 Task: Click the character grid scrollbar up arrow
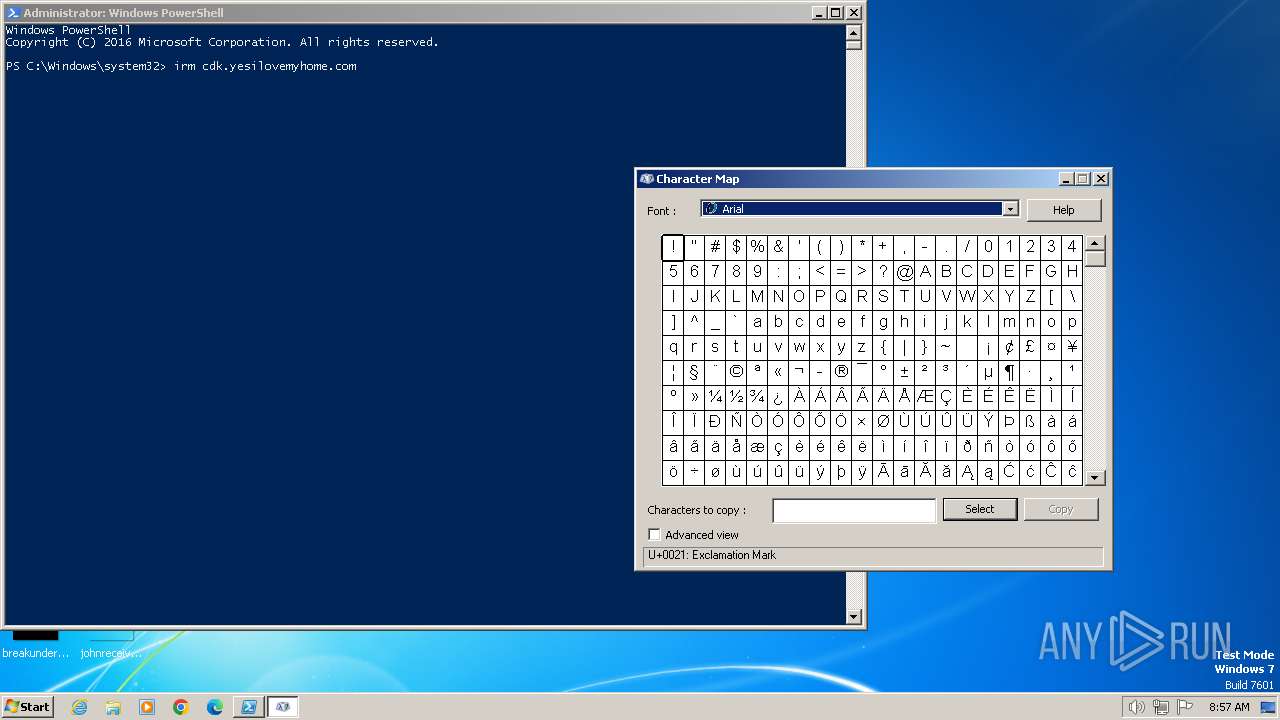tap(1095, 243)
